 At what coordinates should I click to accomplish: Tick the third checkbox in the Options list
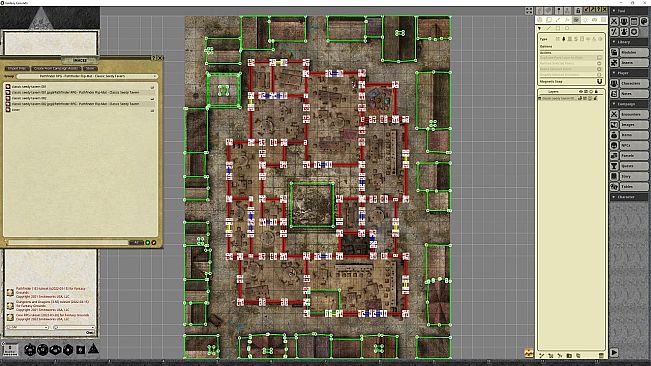click(599, 69)
